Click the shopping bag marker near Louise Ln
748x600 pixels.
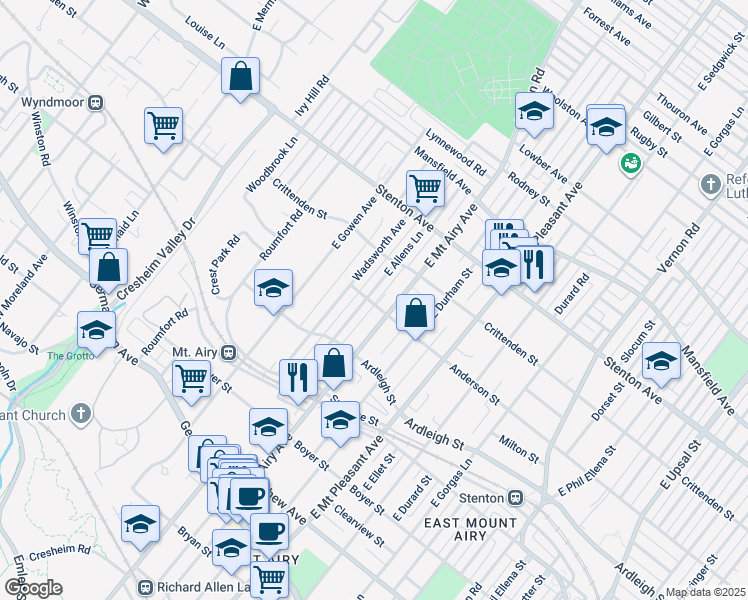coord(240,76)
